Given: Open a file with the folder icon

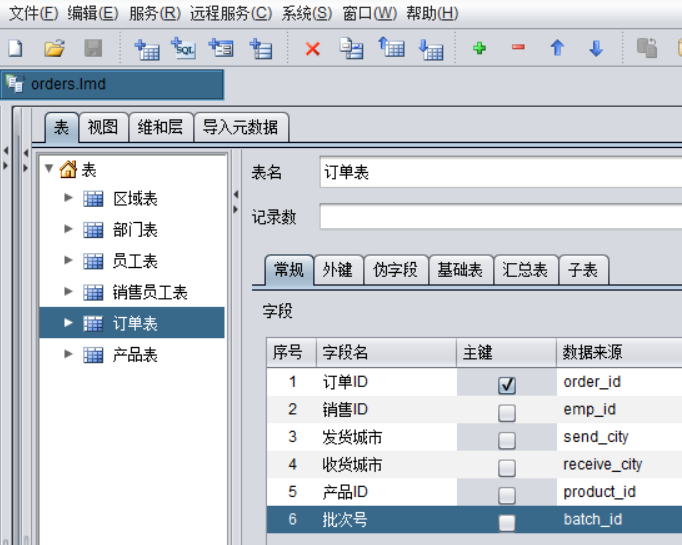Looking at the screenshot, I should 54,48.
